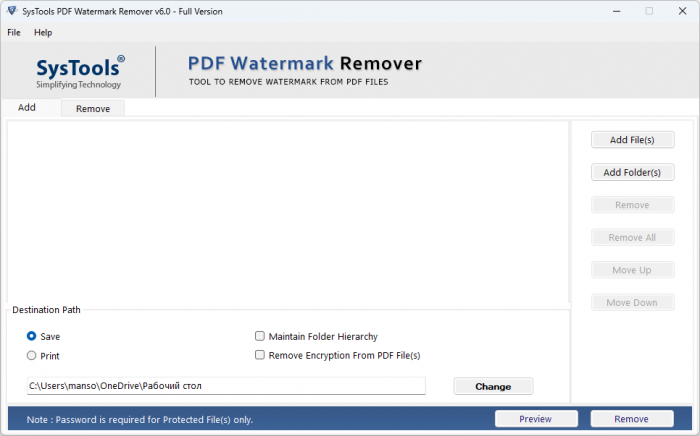The width and height of the screenshot is (700, 436).
Task: Switch to the Add tab
Action: [27, 108]
